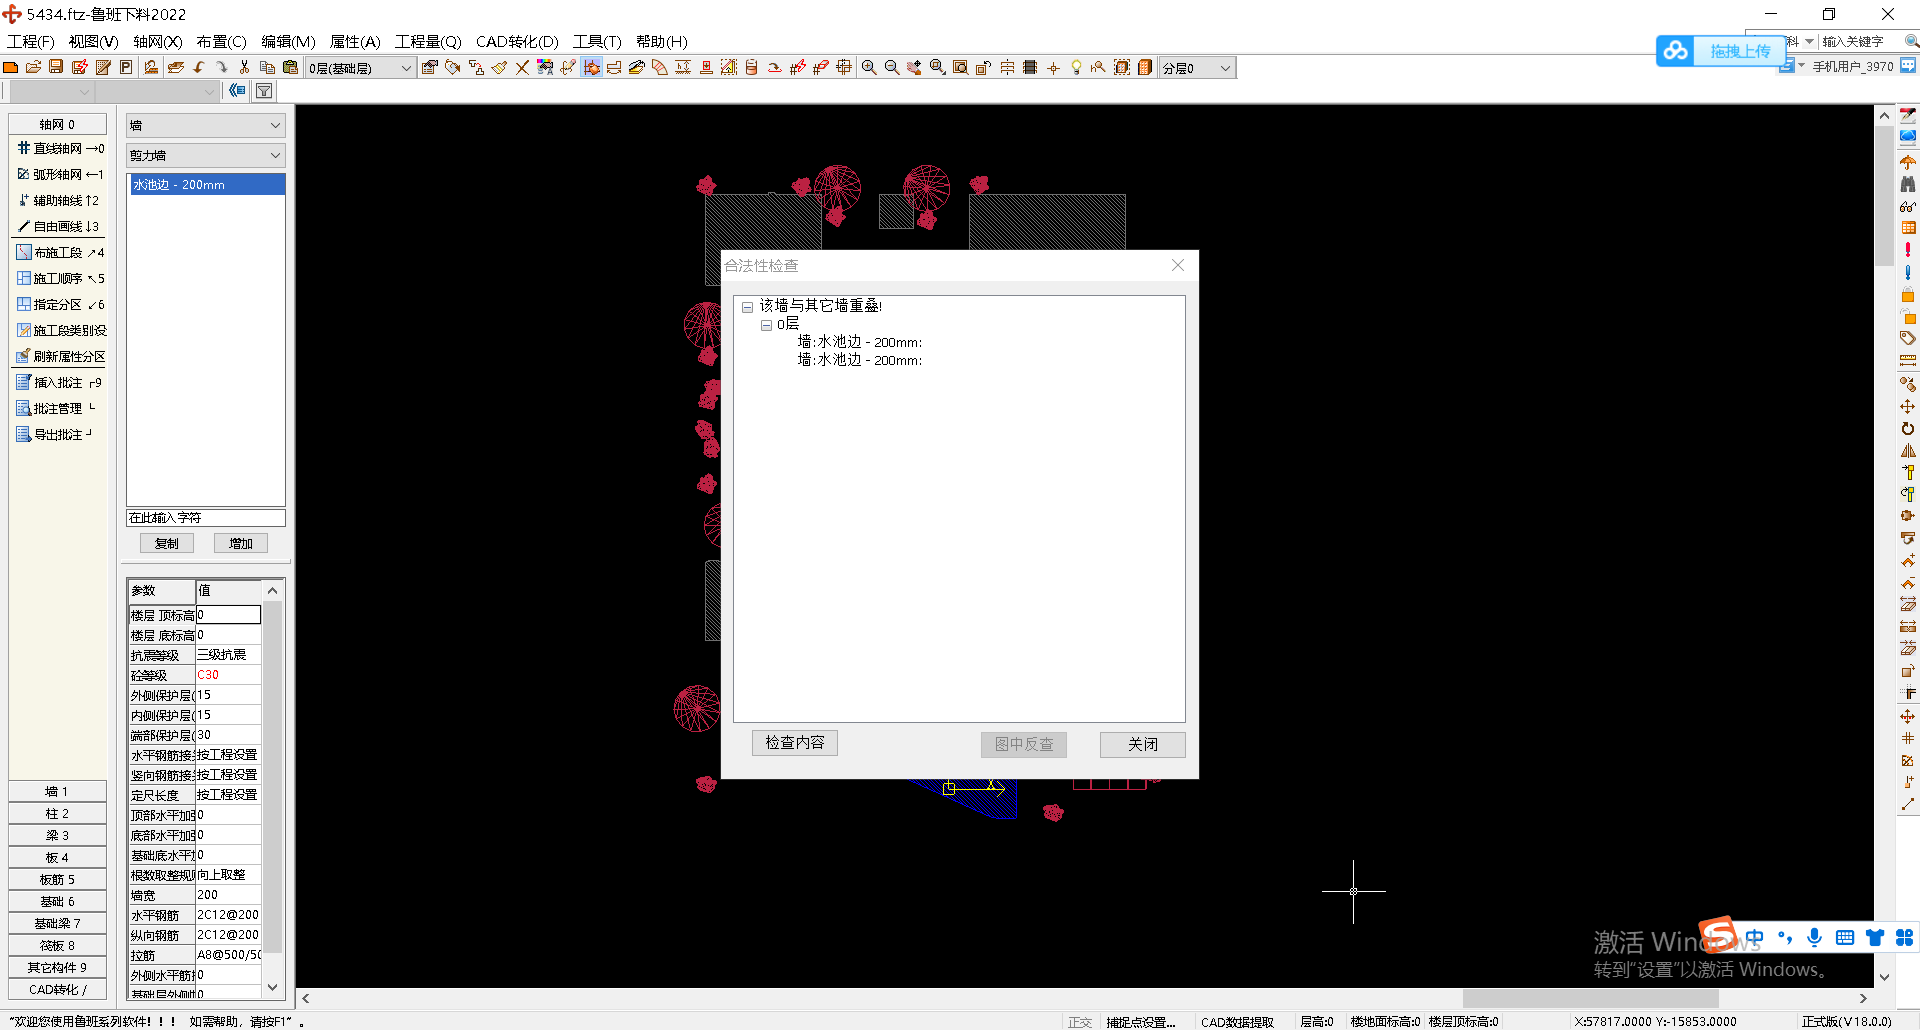Click the window zoom icon
1920x1030 pixels.
(x=960, y=67)
